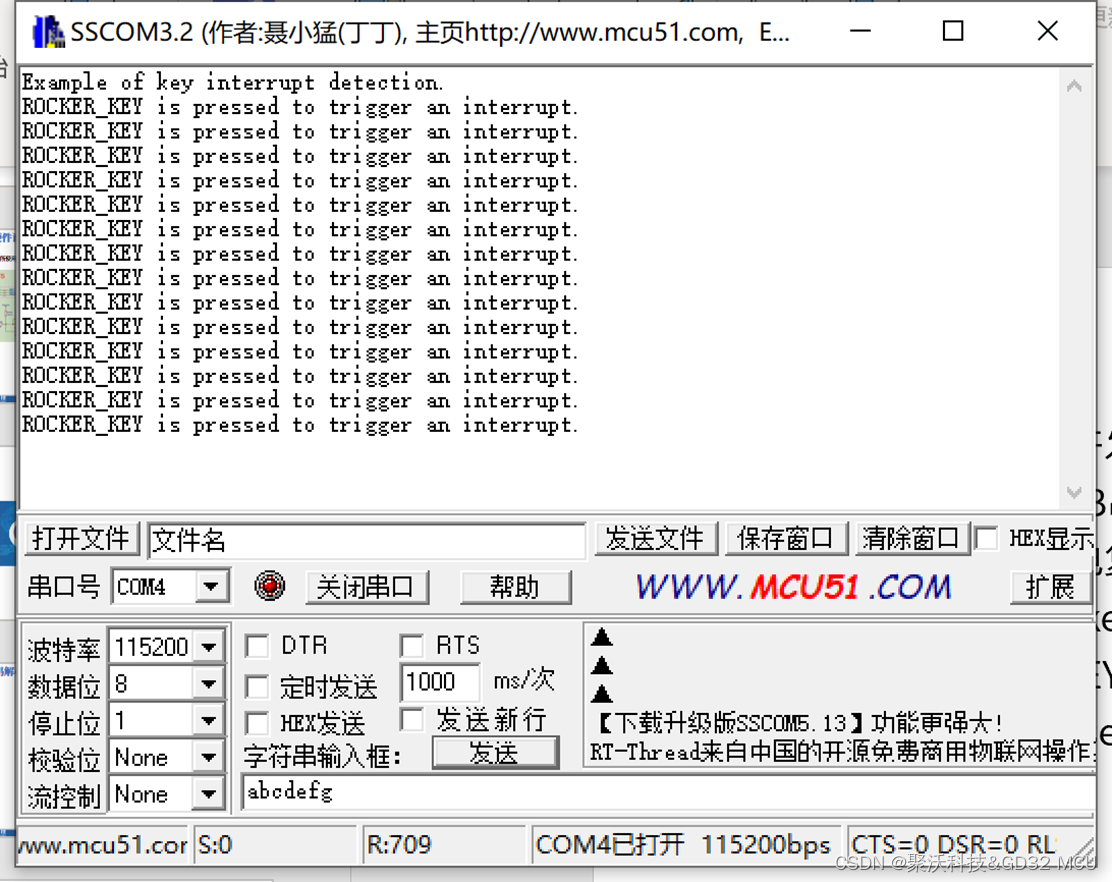The width and height of the screenshot is (1112, 882).
Task: Click the 发送 send button
Action: [x=494, y=752]
